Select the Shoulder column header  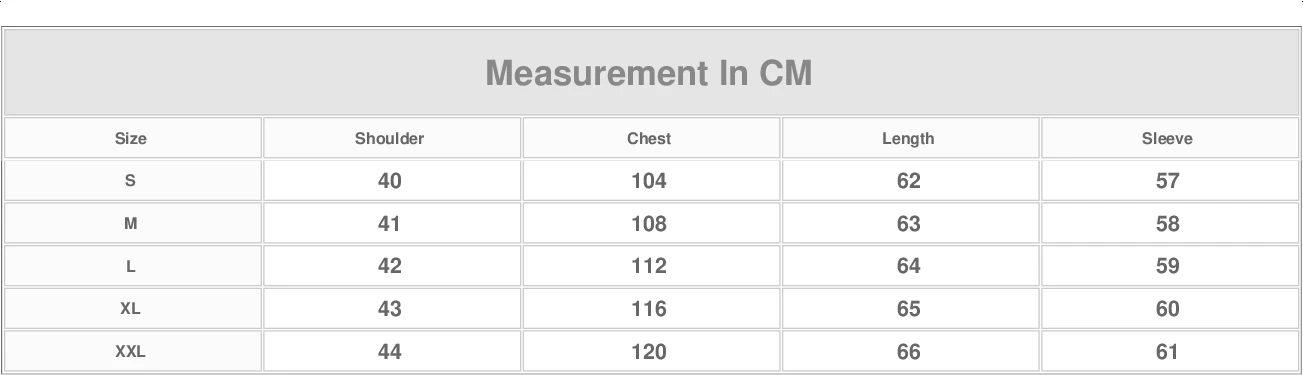click(x=390, y=138)
